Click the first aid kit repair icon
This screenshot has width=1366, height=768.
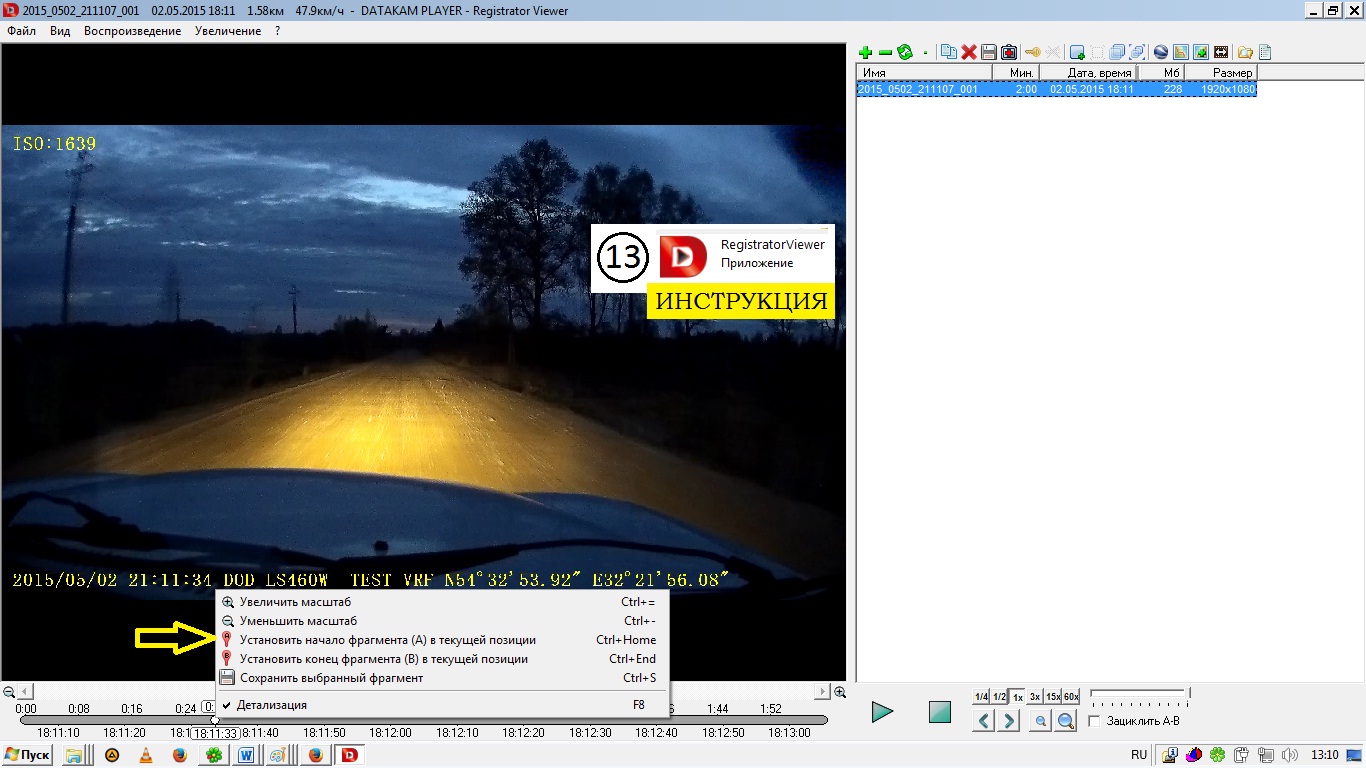pyautogui.click(x=1009, y=52)
